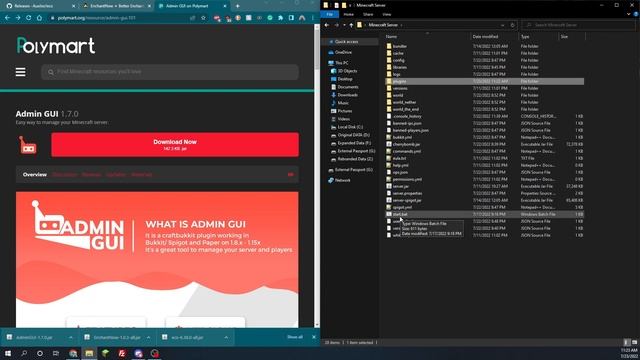Switch to the EnchantNow browser tab
This screenshot has width=640, height=360.
tap(116, 6)
